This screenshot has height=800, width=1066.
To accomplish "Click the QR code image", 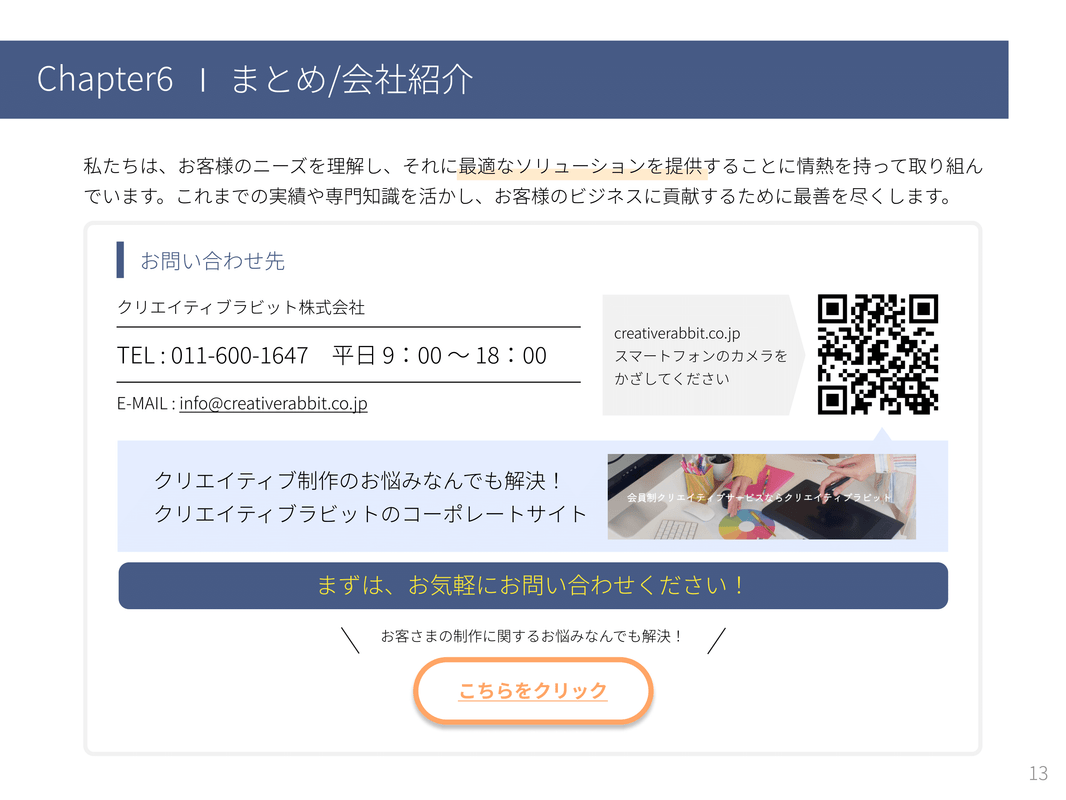I will 878,354.
